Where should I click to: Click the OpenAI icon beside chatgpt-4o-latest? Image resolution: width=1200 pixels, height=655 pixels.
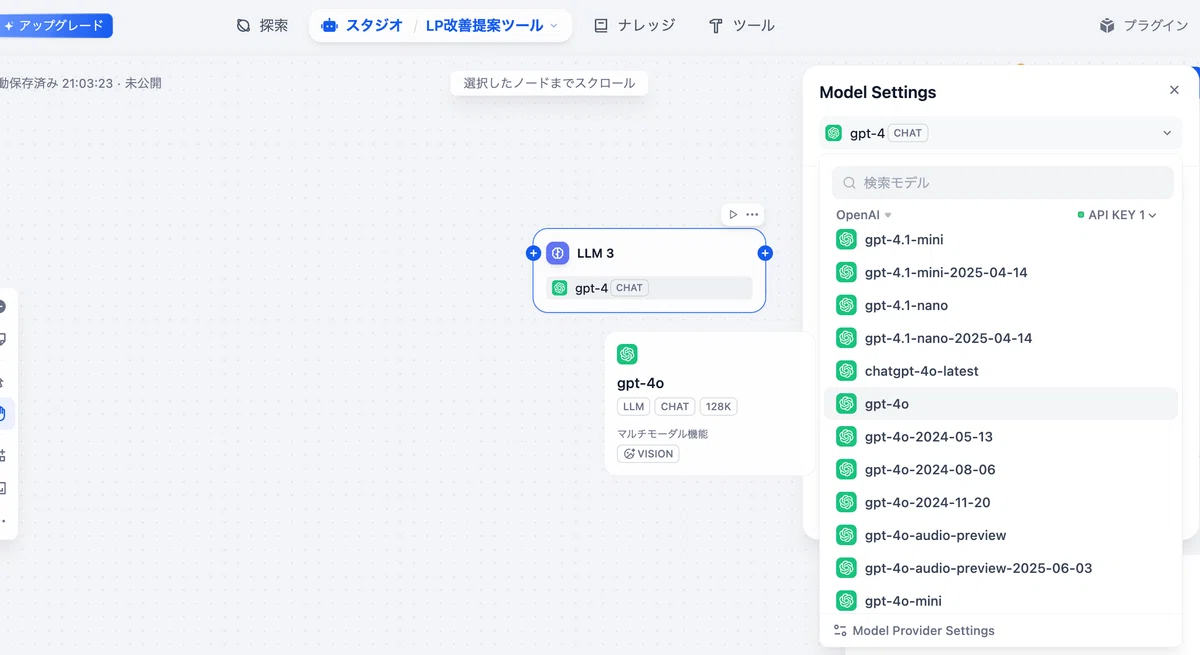[x=847, y=371]
